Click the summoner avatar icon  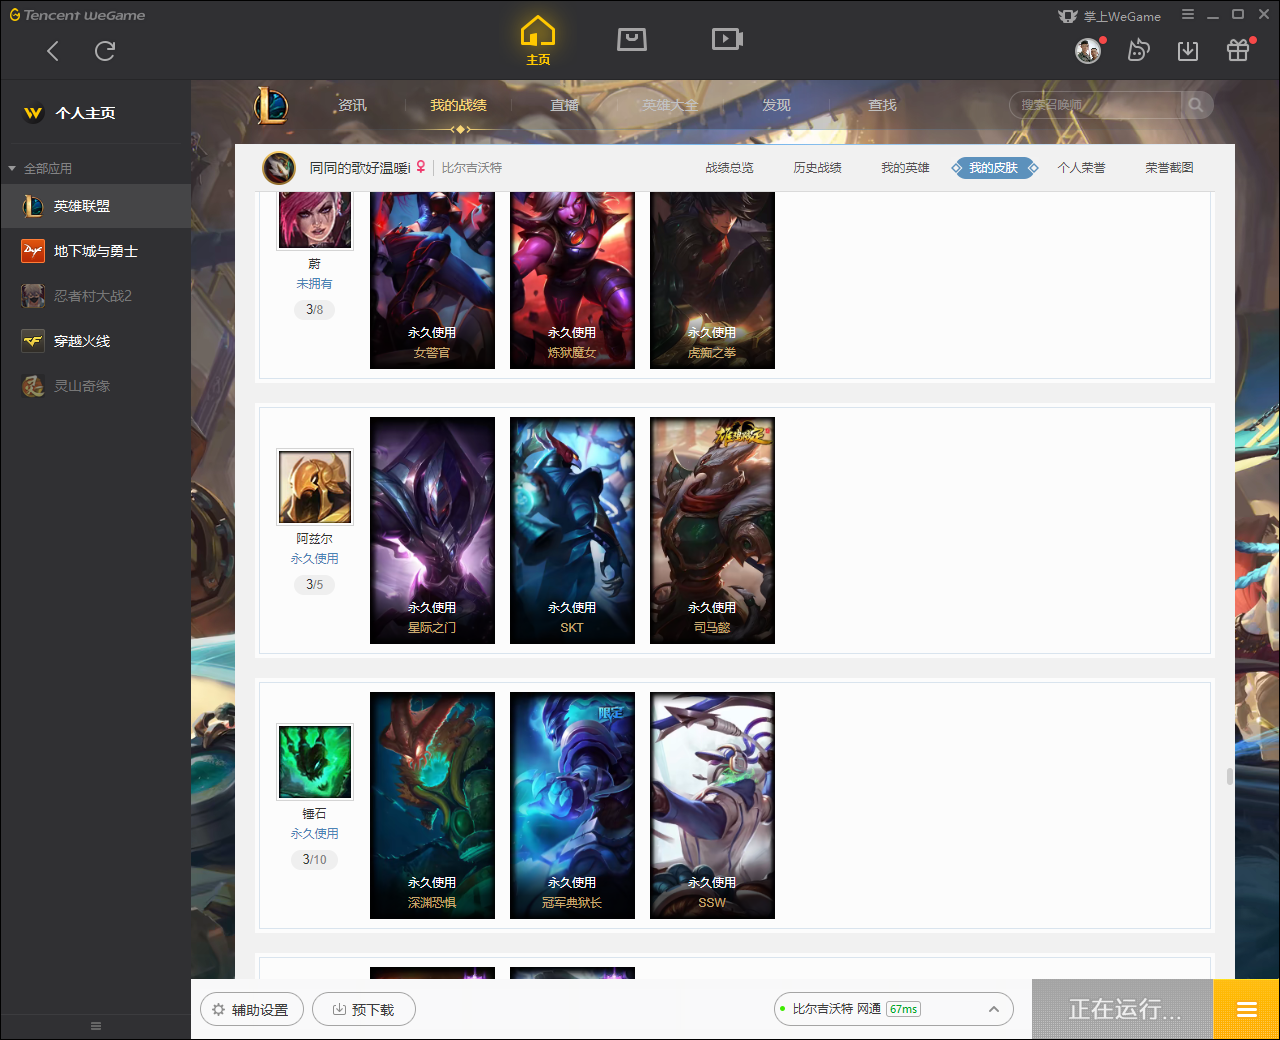279,168
